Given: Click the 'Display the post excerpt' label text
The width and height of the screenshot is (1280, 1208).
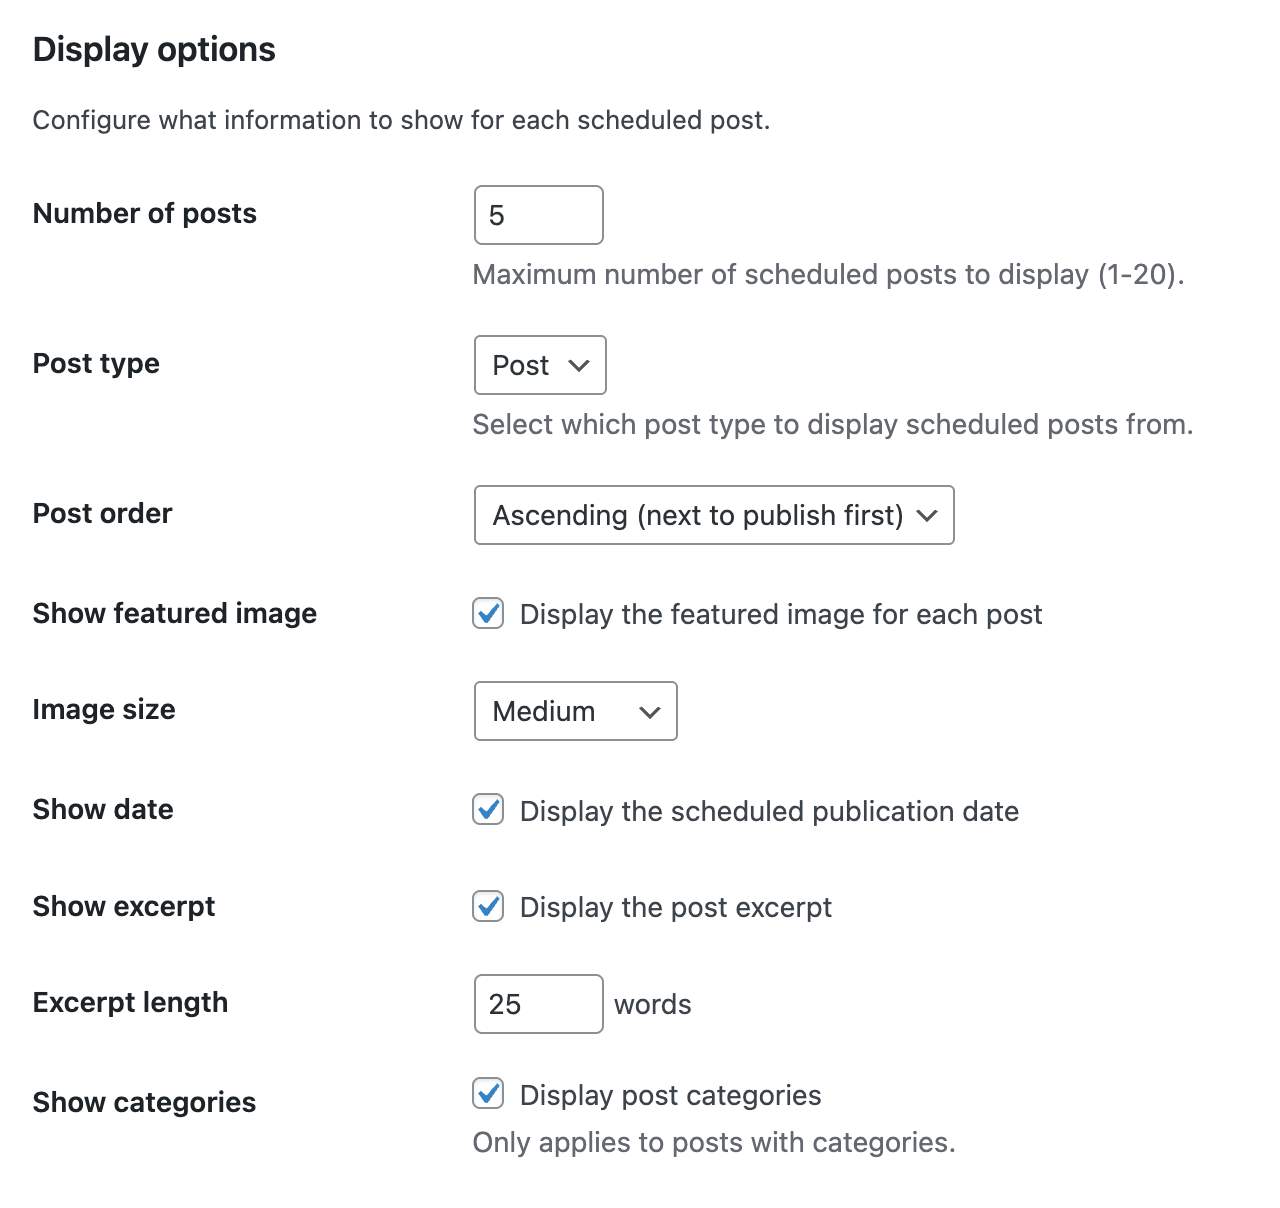Looking at the screenshot, I should [675, 907].
